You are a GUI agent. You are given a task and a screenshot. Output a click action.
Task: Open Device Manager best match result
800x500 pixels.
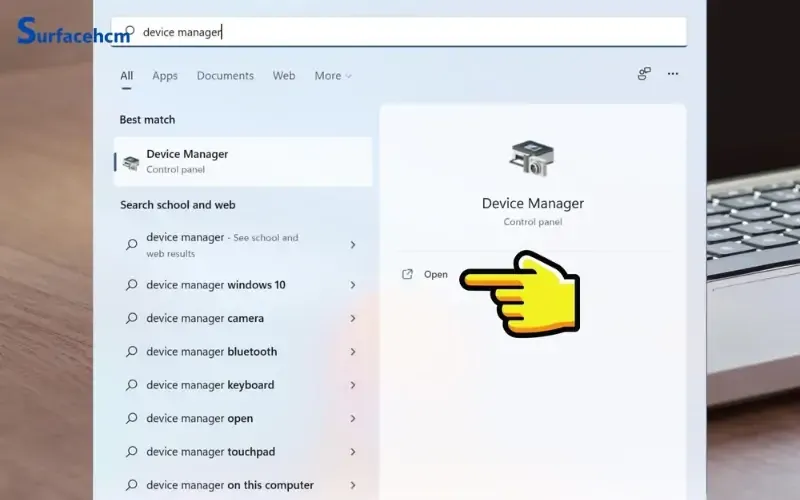point(243,161)
